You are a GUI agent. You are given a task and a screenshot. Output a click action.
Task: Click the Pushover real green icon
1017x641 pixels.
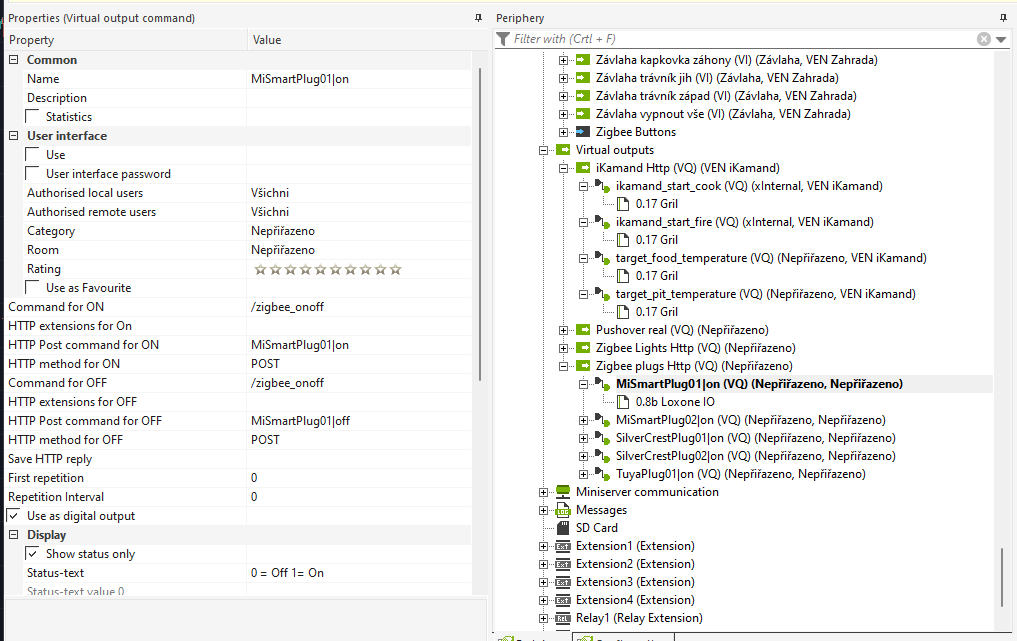[x=583, y=330]
